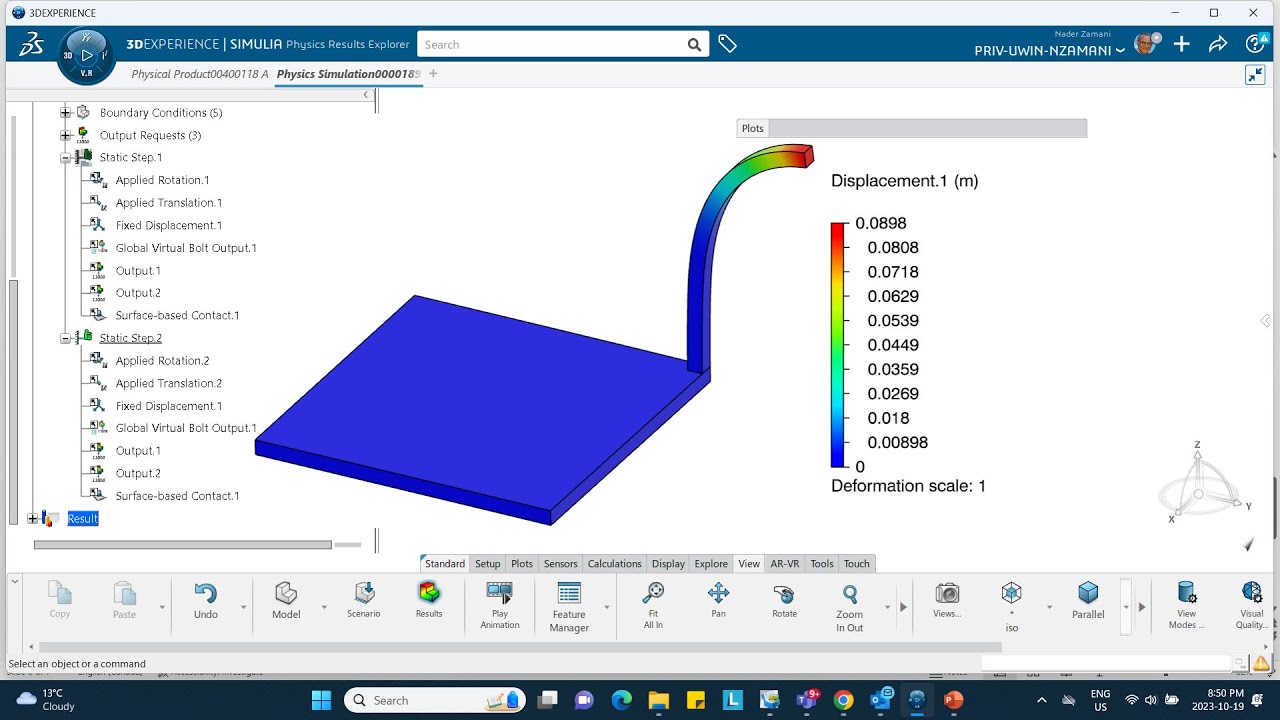Viewport: 1280px width, 720px height.
Task: Click the plus add icon in top bar
Action: 1182,44
